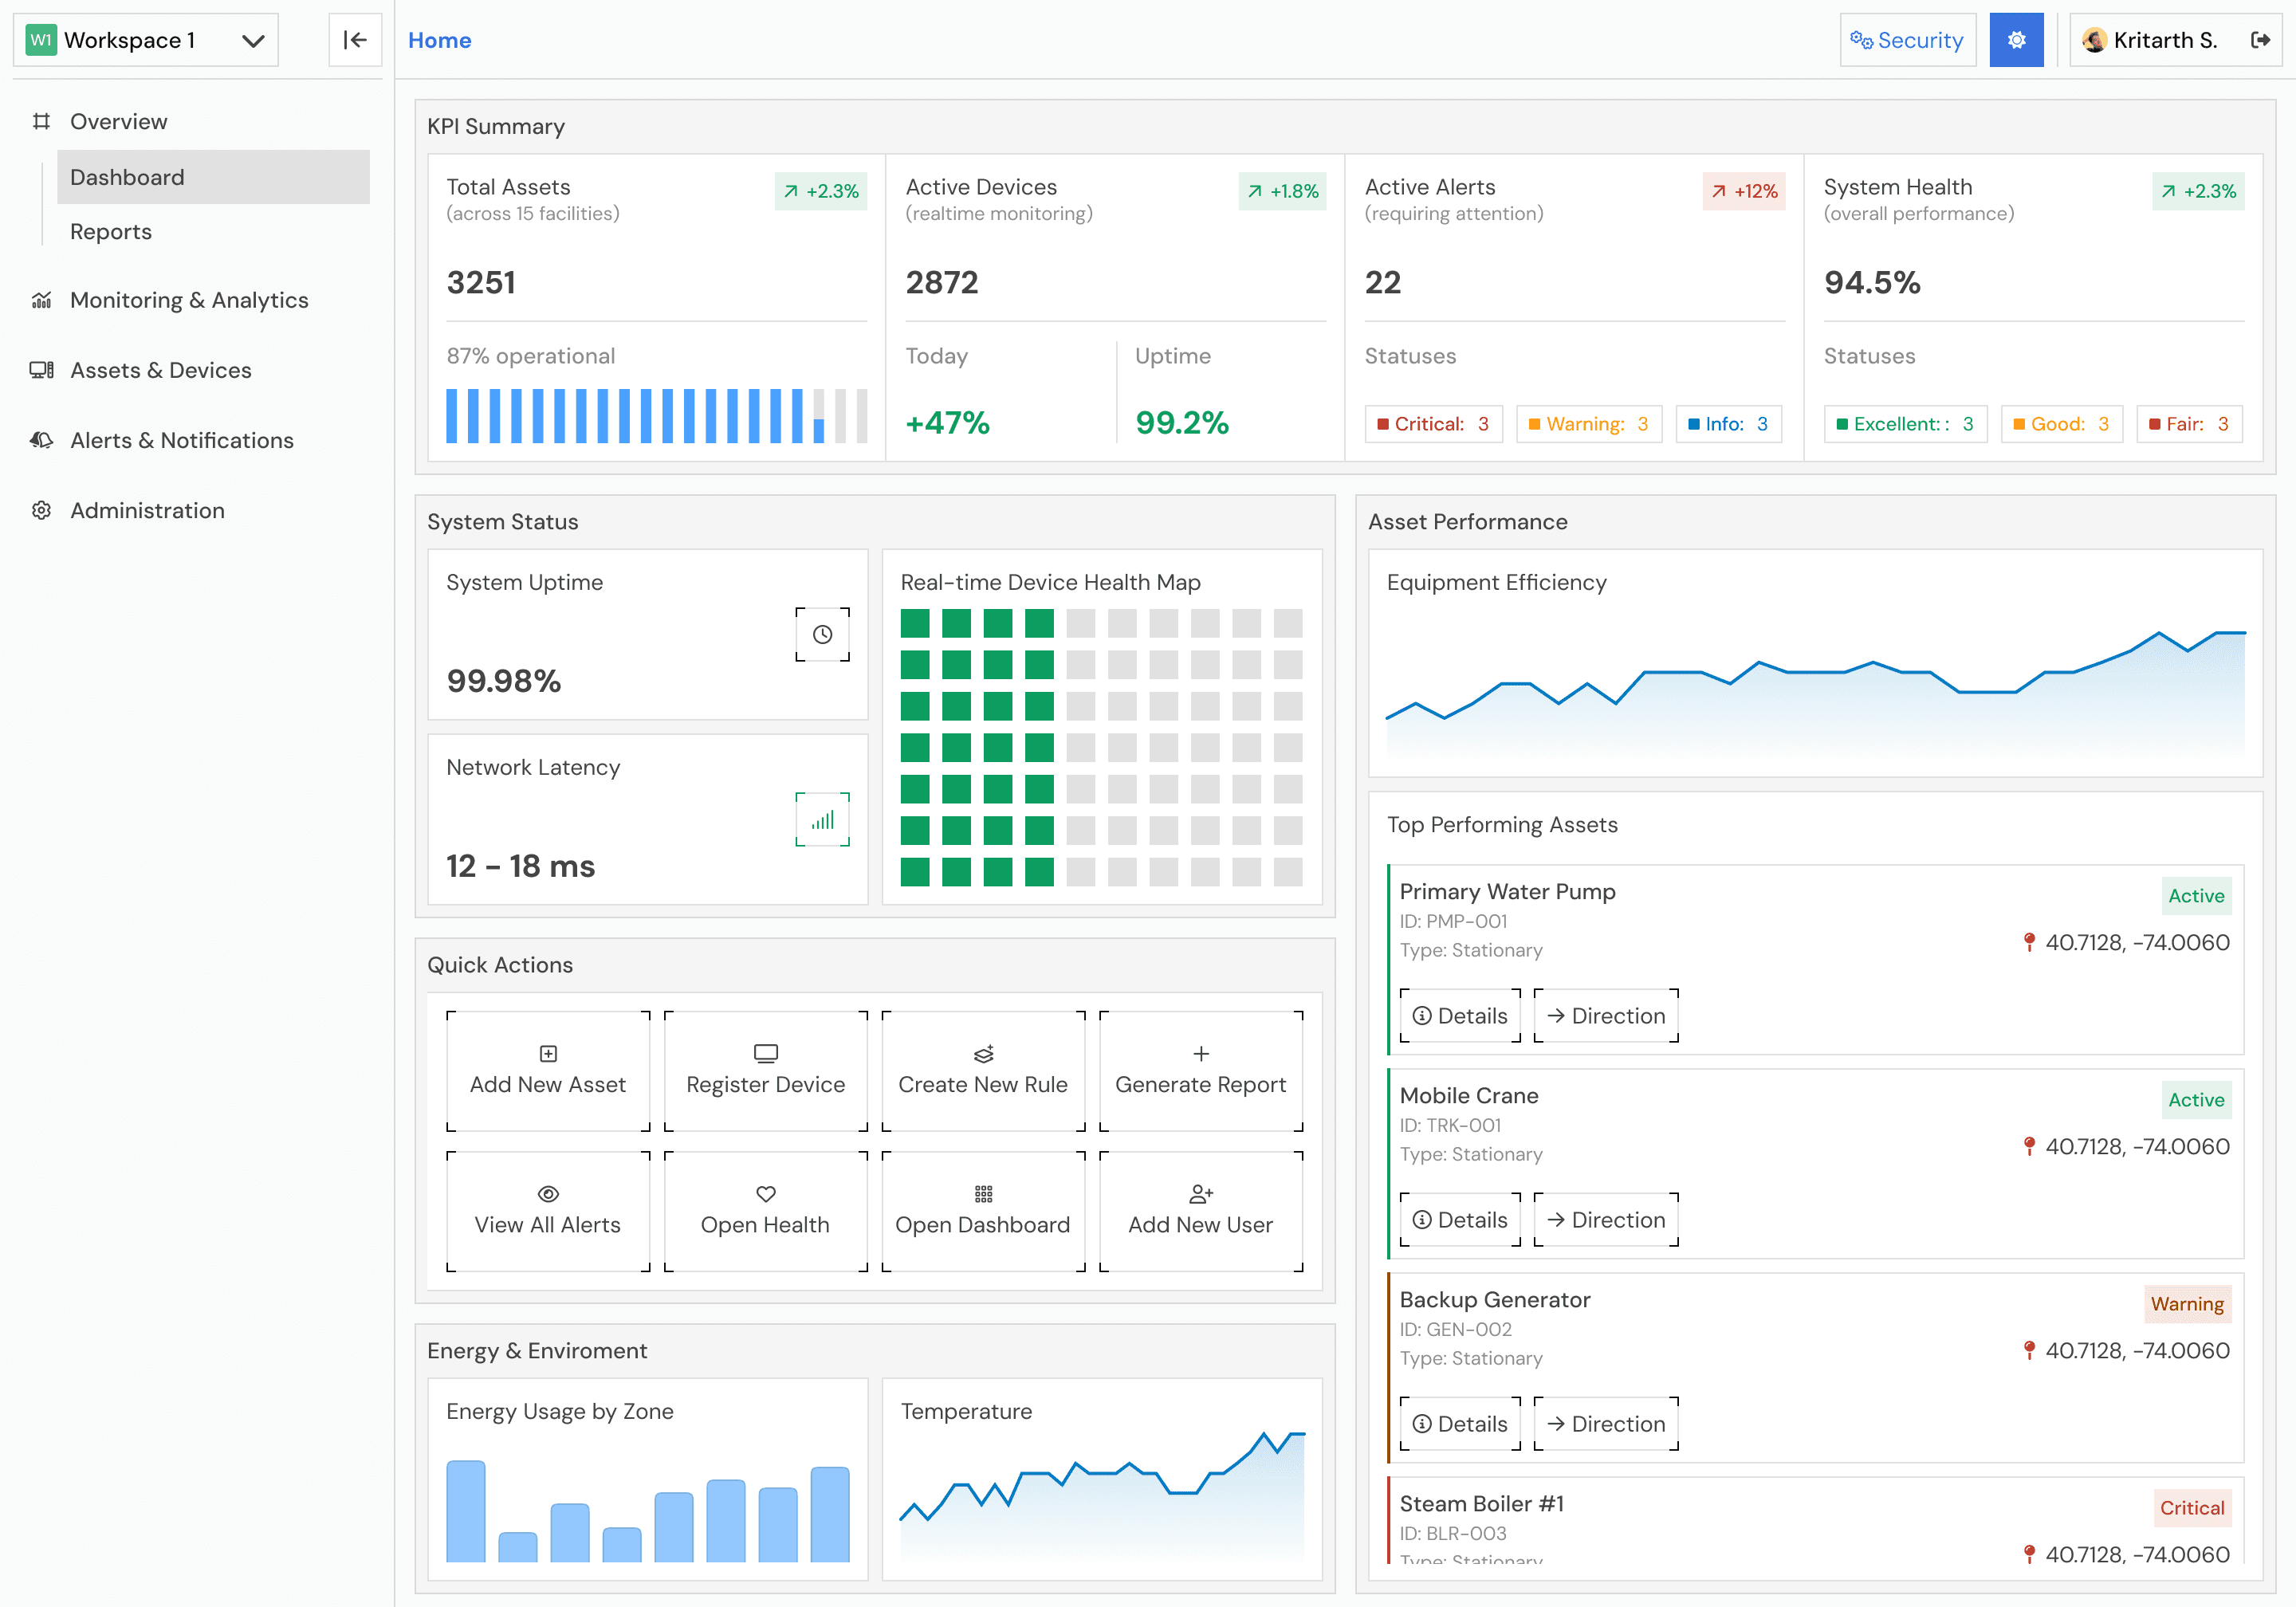Select the Dashboard menu item
The height and width of the screenshot is (1607, 2296).
pyautogui.click(x=127, y=177)
